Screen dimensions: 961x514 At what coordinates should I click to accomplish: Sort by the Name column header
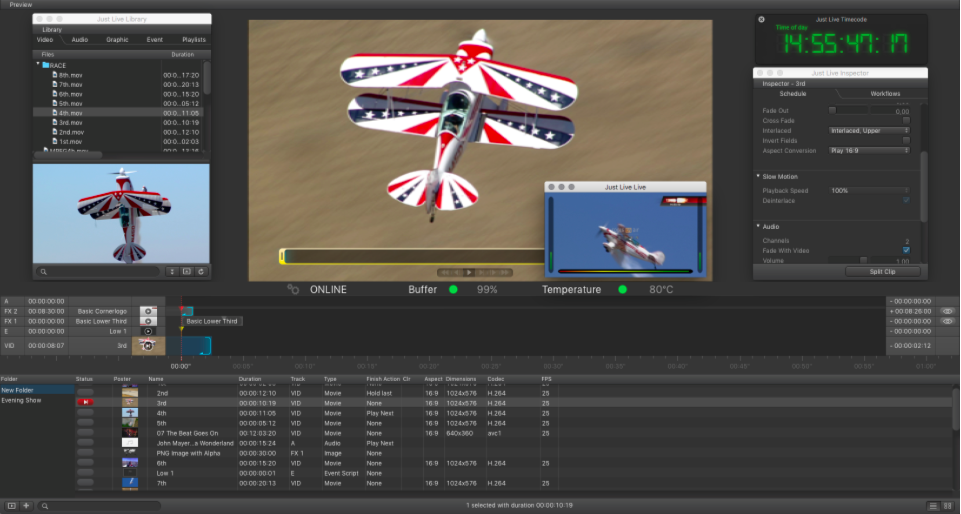point(156,379)
